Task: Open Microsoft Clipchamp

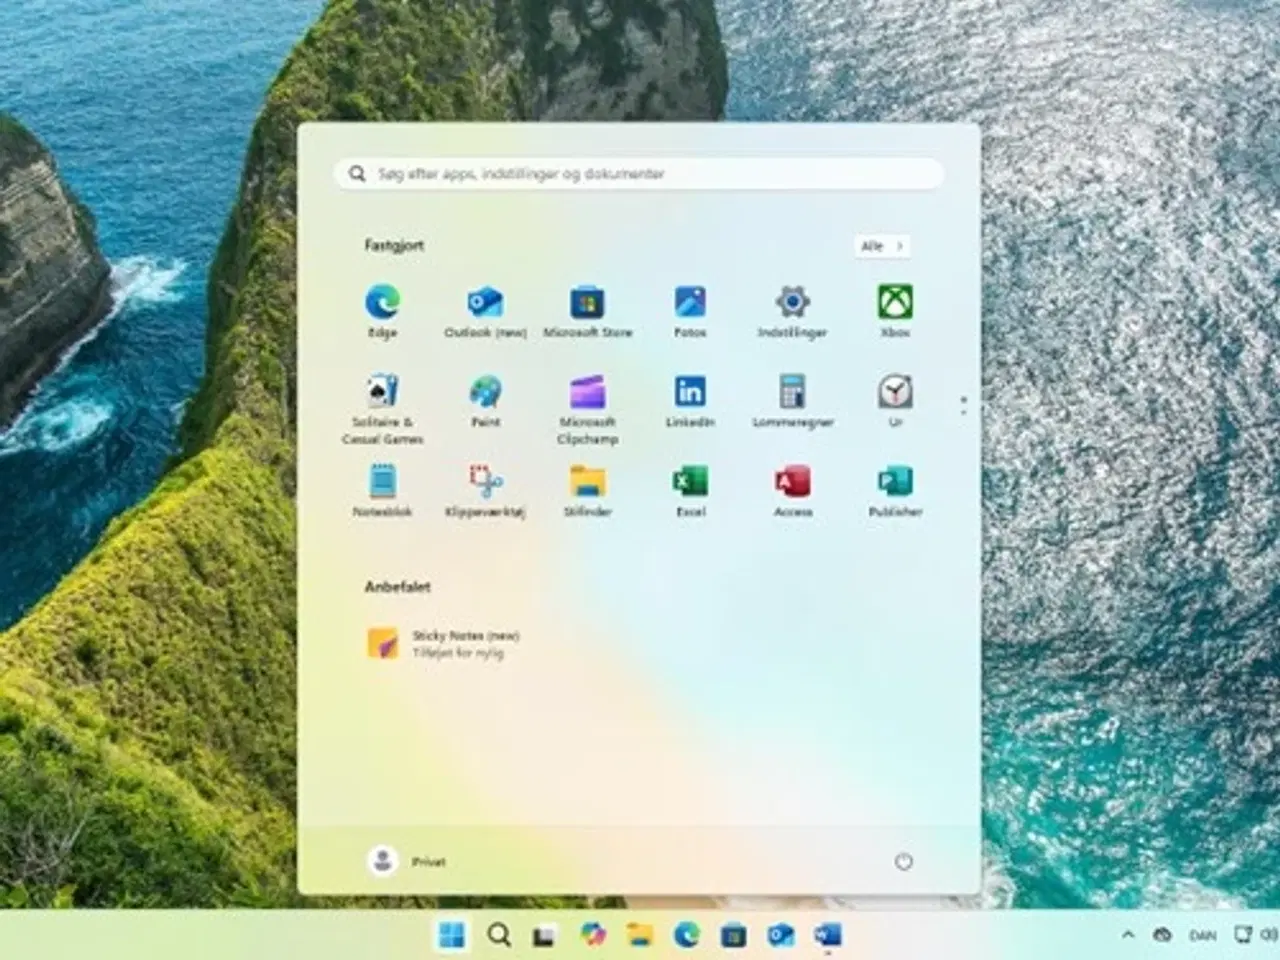Action: (587, 408)
